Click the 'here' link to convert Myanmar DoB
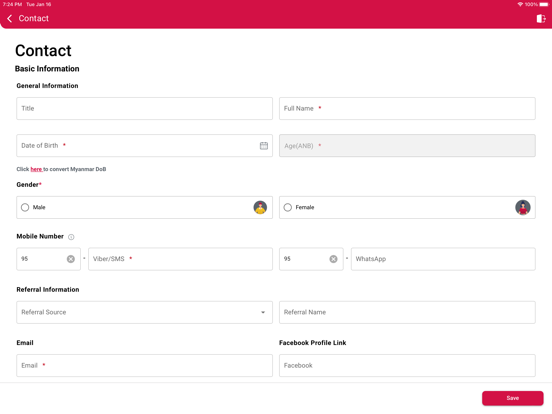Viewport: 552px width, 414px height. point(36,169)
